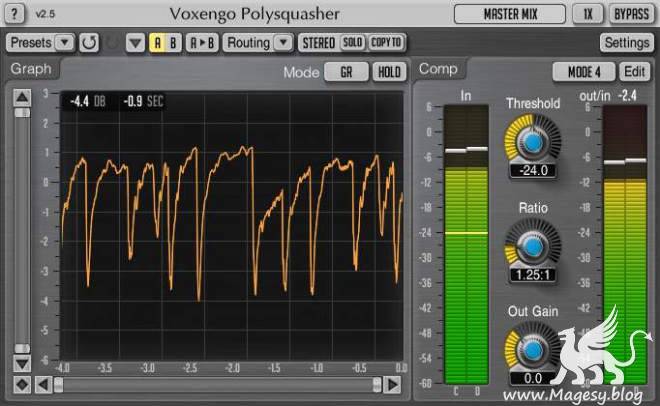660x406 pixels.
Task: Open the Presets dropdown
Action: coord(40,43)
